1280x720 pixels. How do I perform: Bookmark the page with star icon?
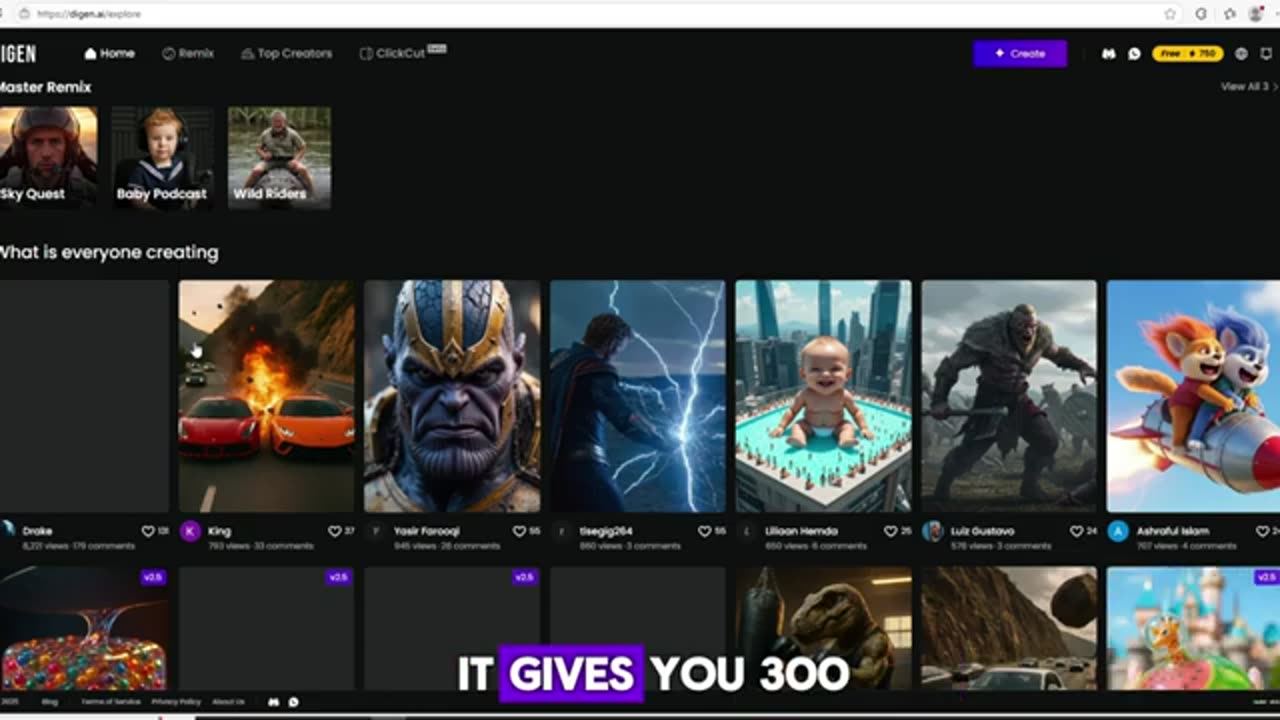pos(1170,14)
